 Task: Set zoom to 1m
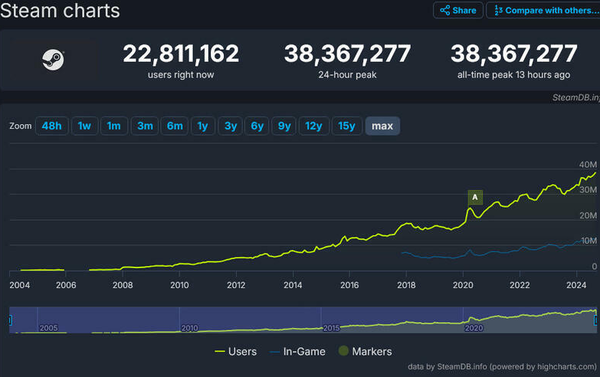click(x=114, y=126)
